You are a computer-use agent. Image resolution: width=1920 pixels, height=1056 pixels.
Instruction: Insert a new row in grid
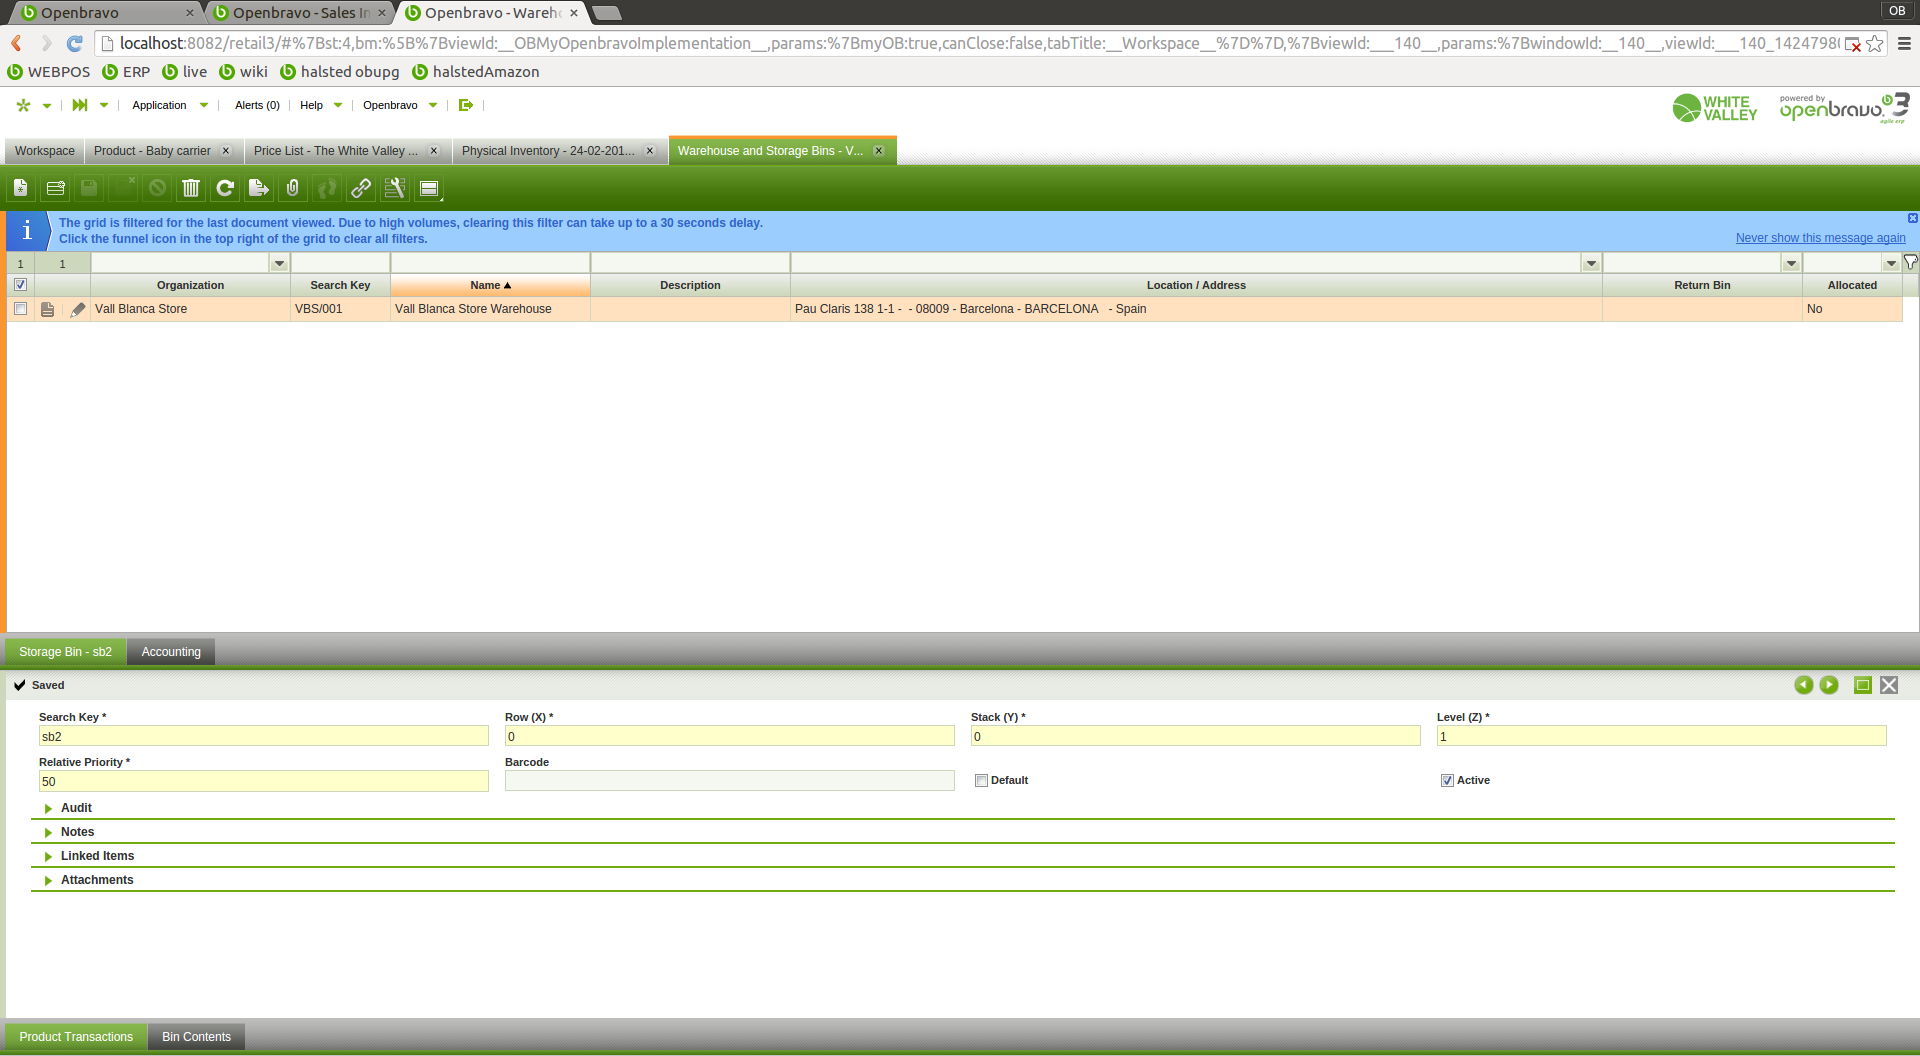click(55, 188)
